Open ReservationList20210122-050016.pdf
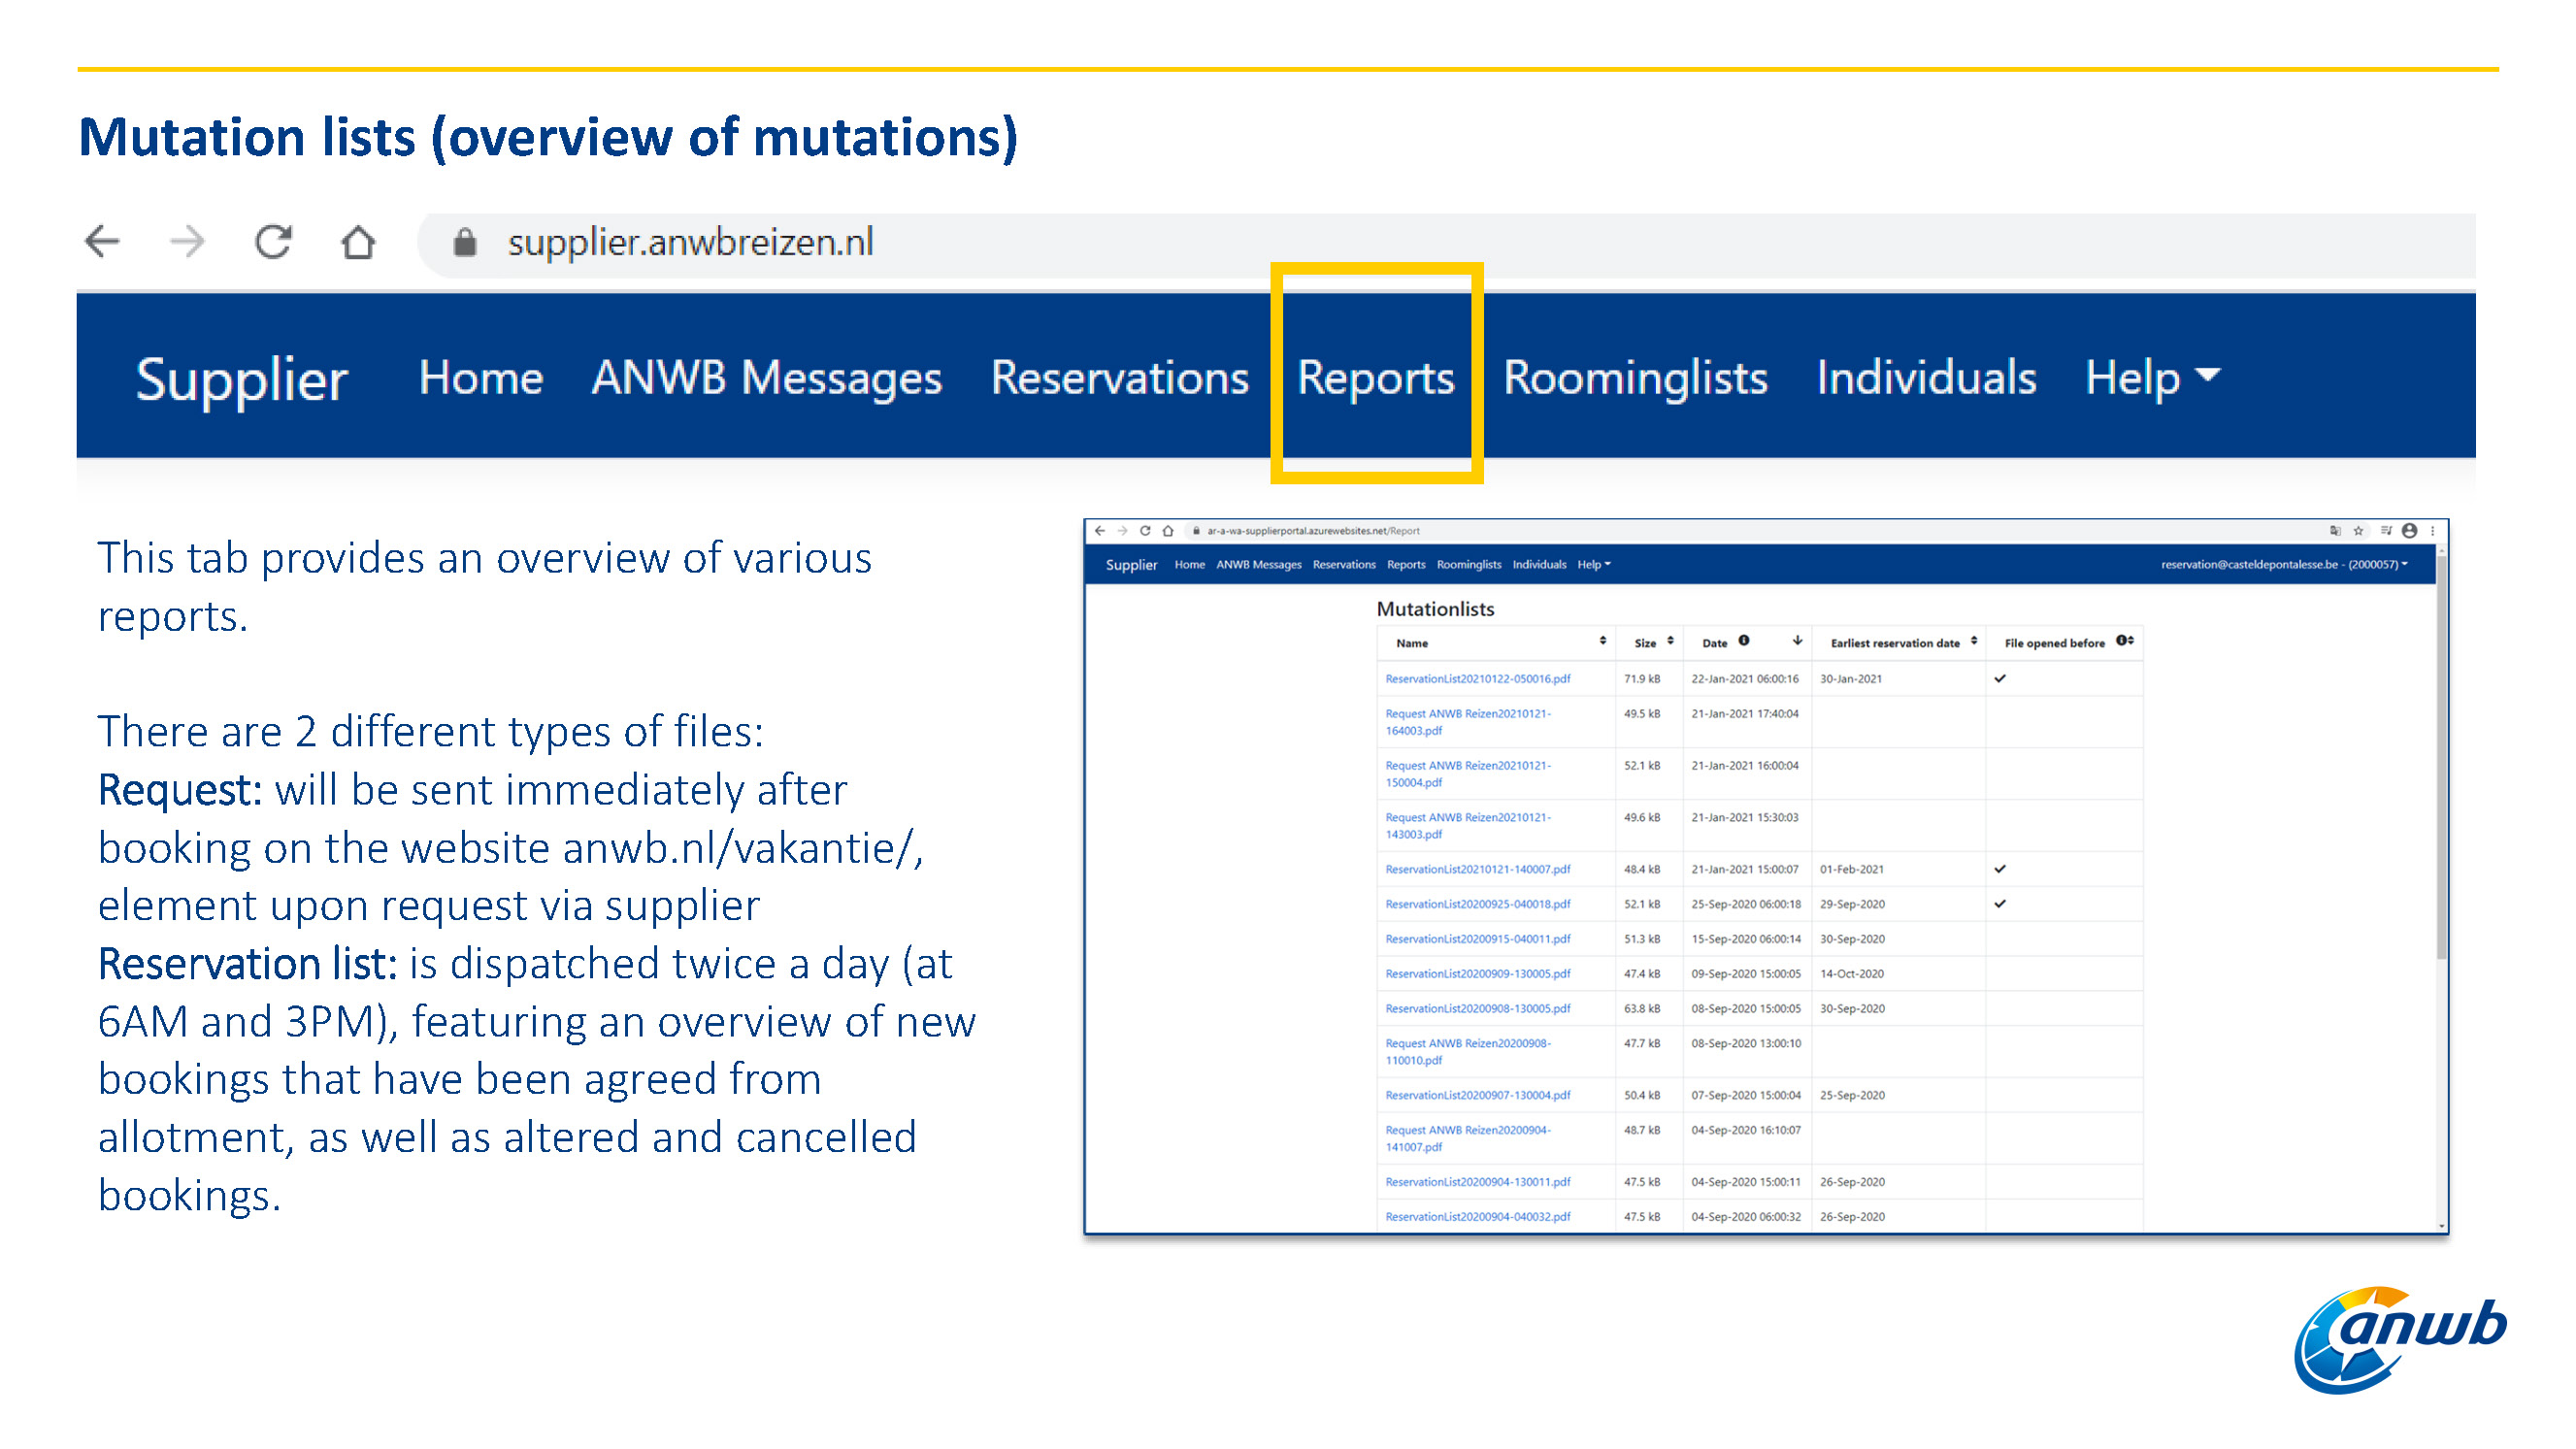 pyautogui.click(x=1477, y=679)
